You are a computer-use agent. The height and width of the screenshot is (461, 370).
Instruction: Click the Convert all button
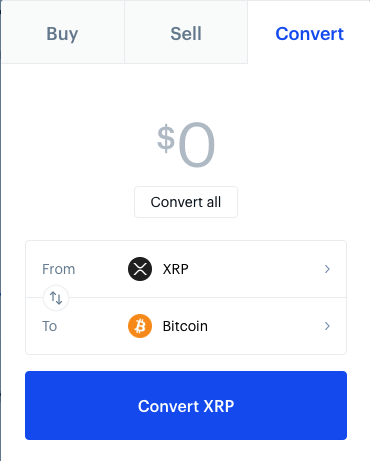coord(186,202)
